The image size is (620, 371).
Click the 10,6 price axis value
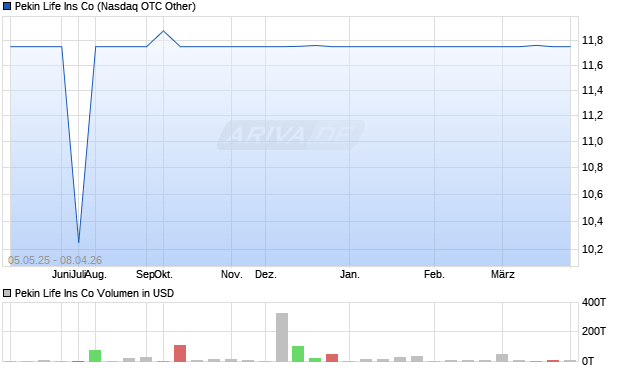(592, 194)
